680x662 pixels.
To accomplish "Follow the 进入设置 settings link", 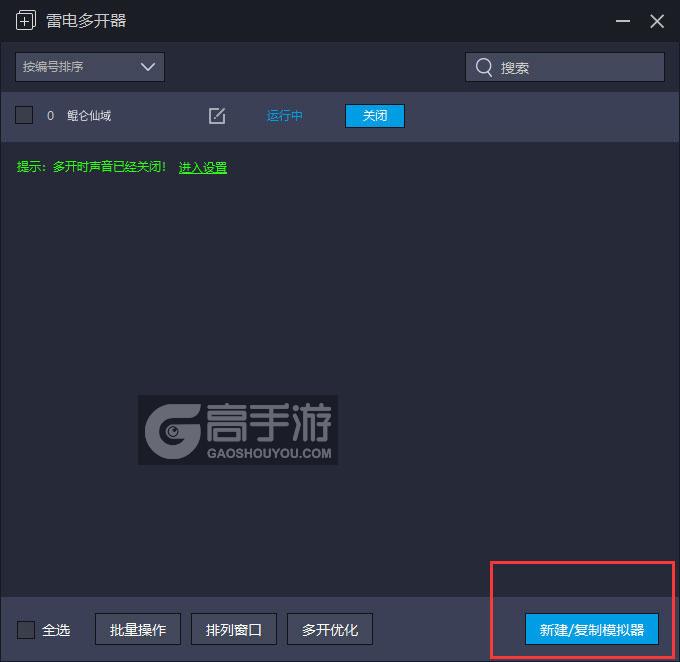I will click(203, 167).
